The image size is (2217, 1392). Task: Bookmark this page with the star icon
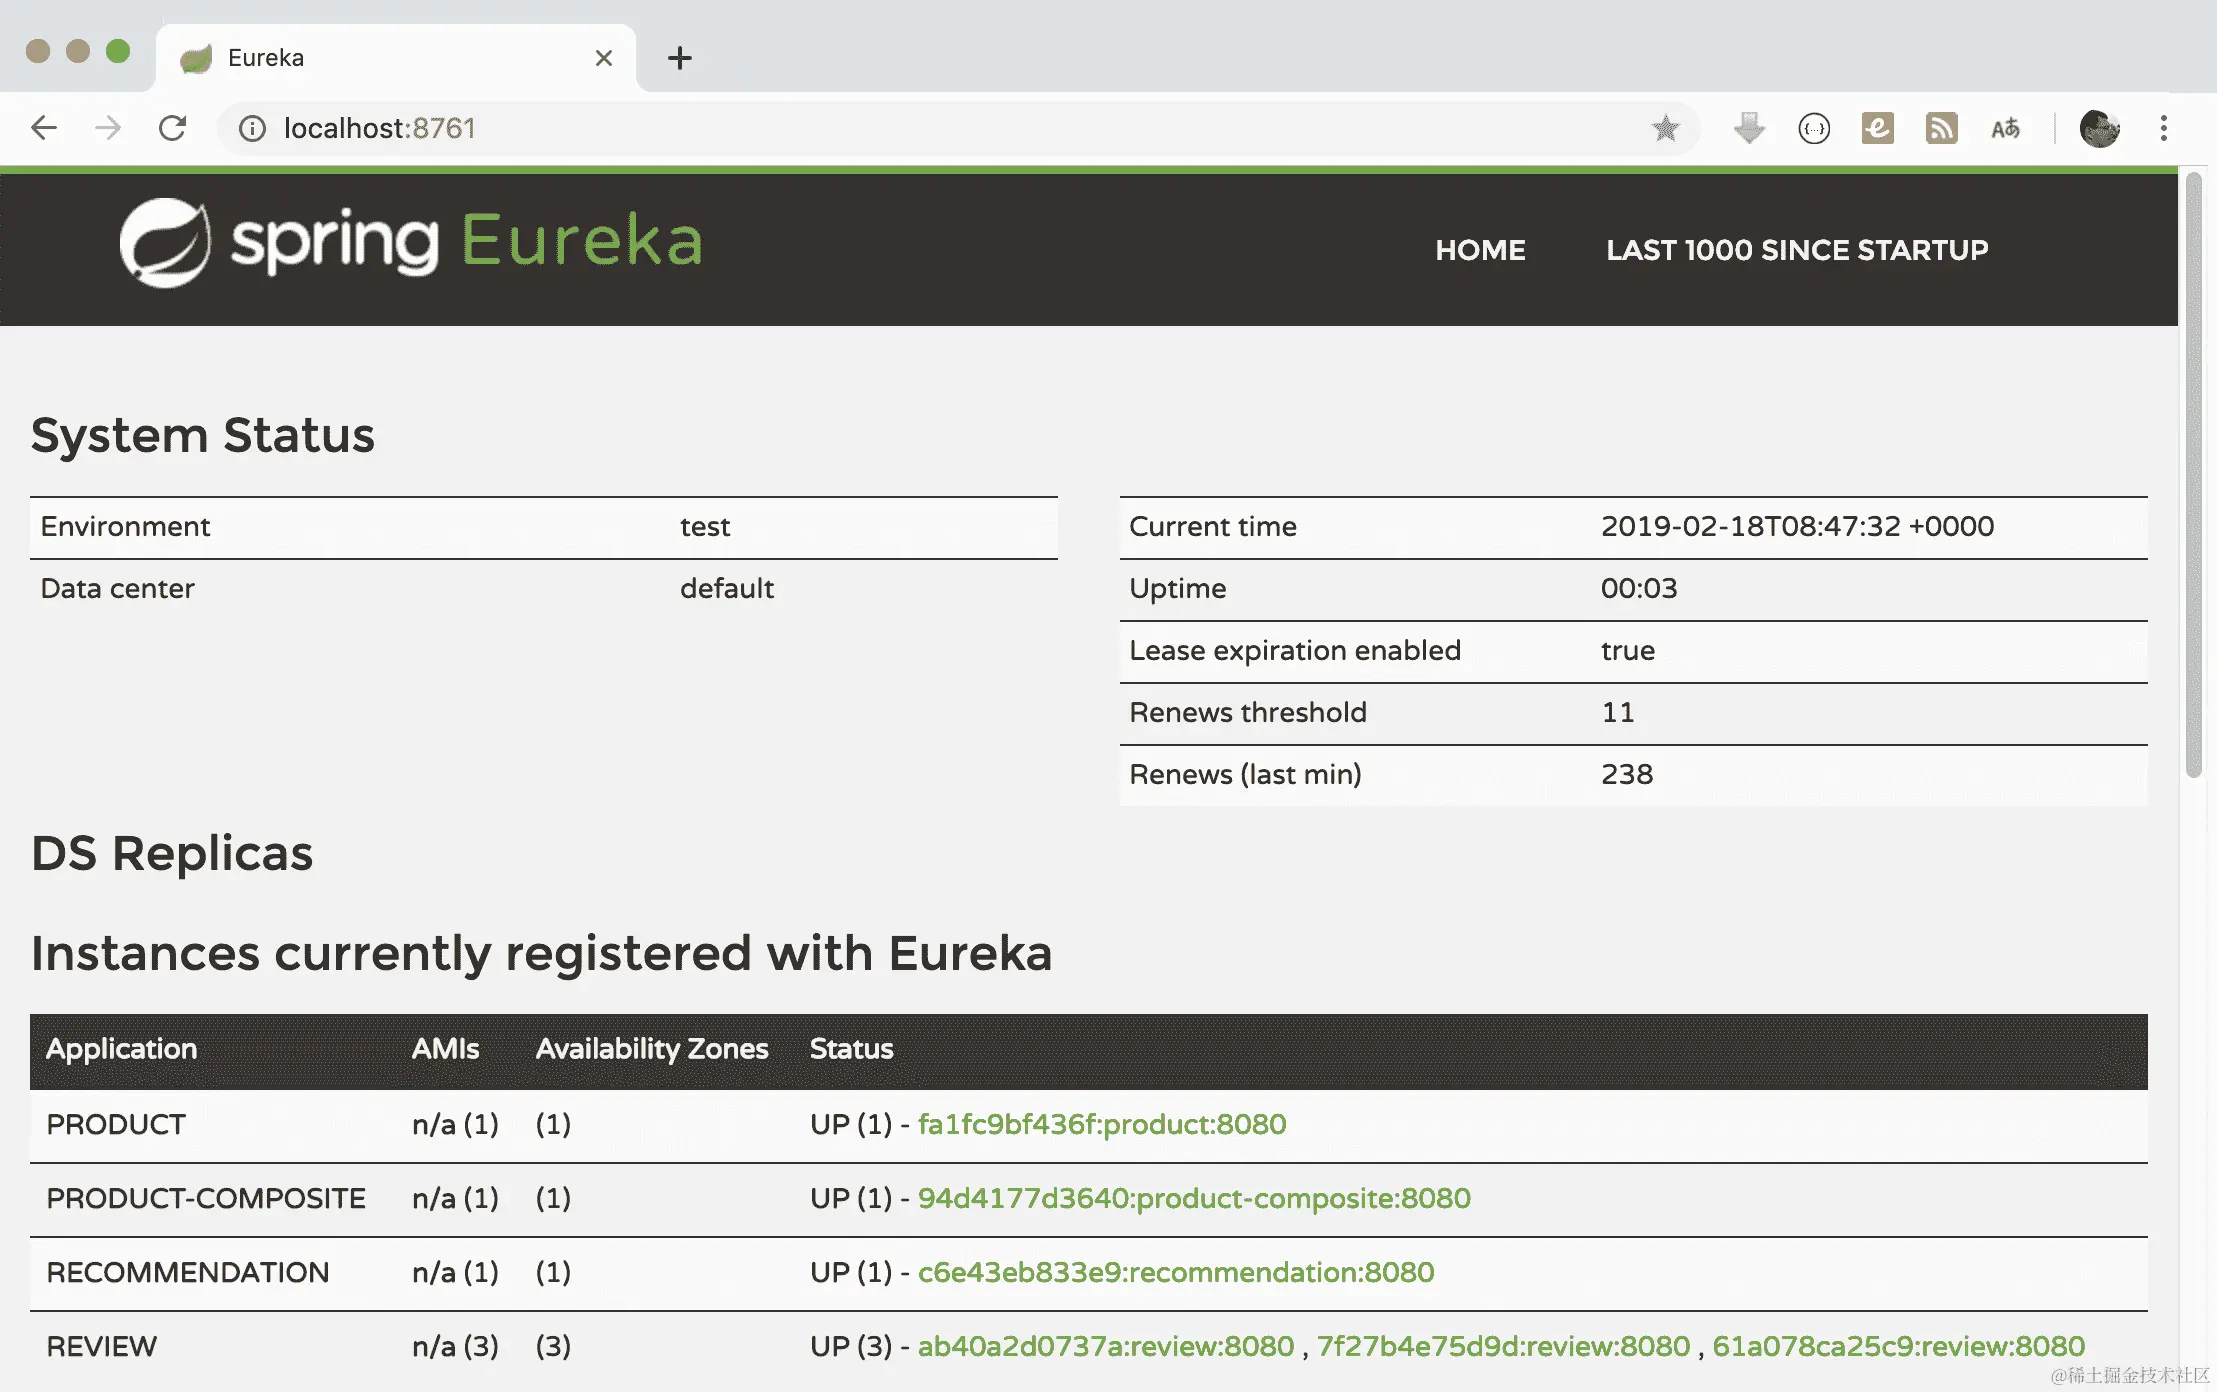1665,128
